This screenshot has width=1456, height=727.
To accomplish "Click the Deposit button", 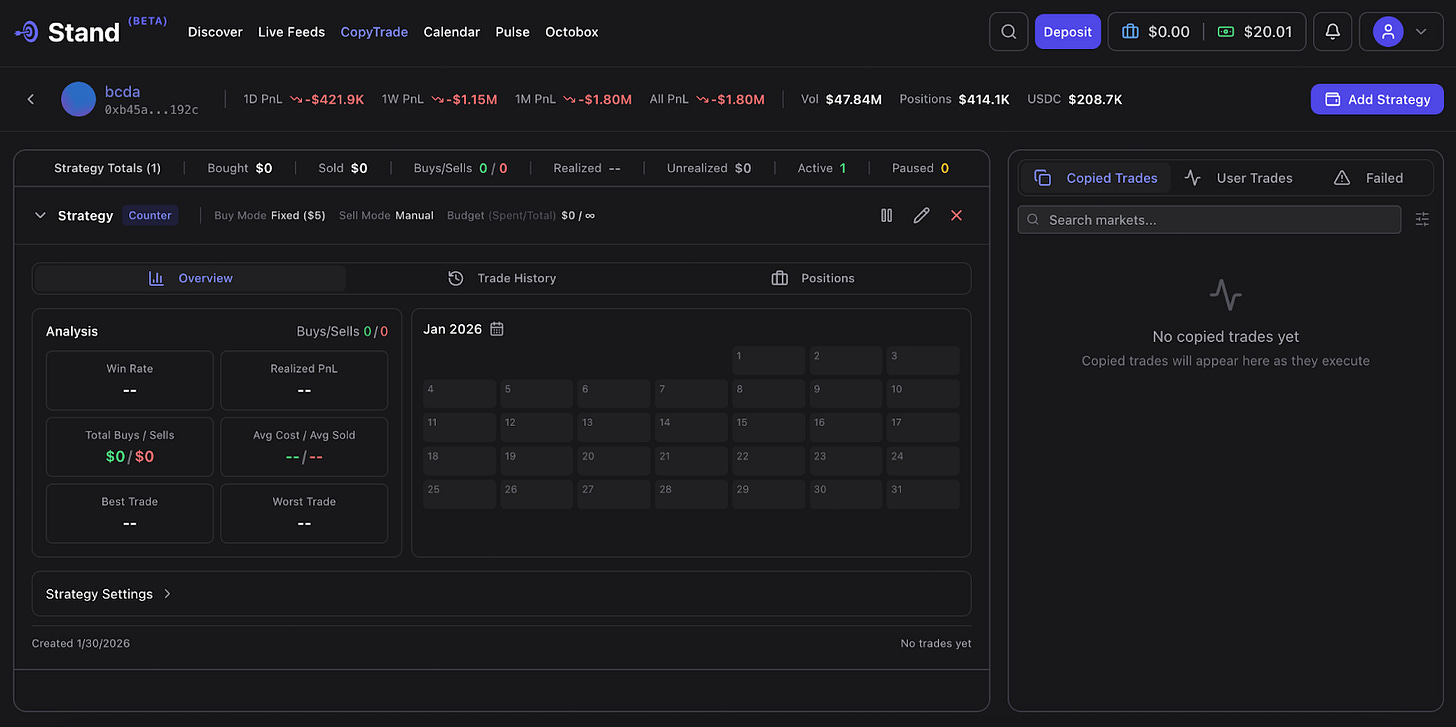I will pos(1068,32).
